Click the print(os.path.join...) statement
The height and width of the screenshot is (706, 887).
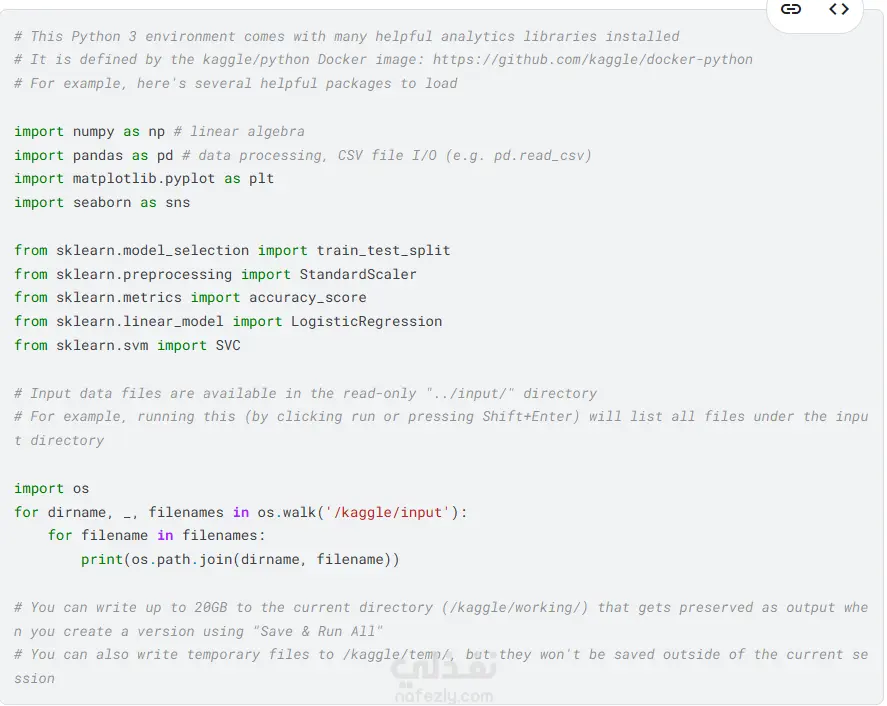point(240,560)
